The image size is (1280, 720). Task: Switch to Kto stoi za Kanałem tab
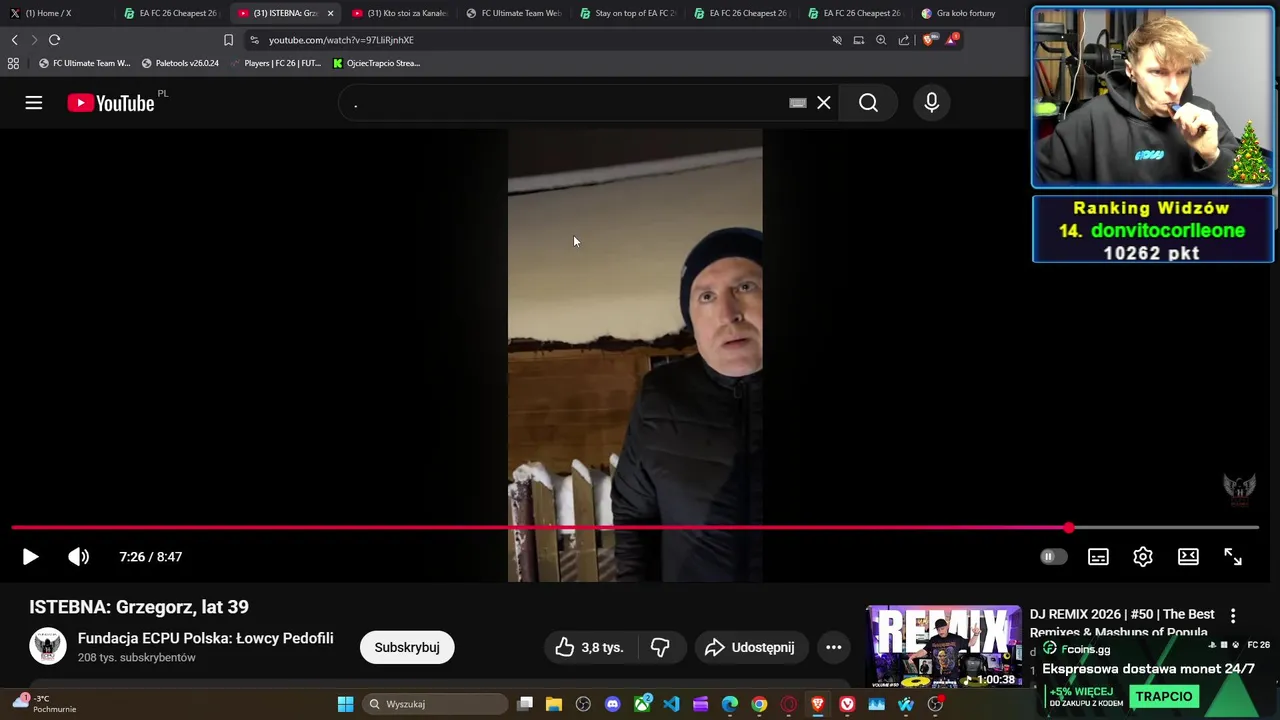click(399, 13)
